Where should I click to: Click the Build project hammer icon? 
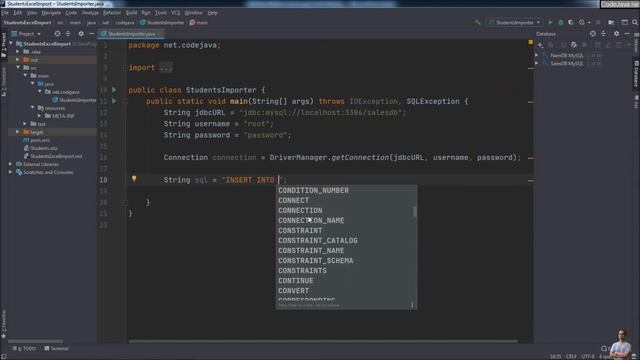(x=478, y=22)
